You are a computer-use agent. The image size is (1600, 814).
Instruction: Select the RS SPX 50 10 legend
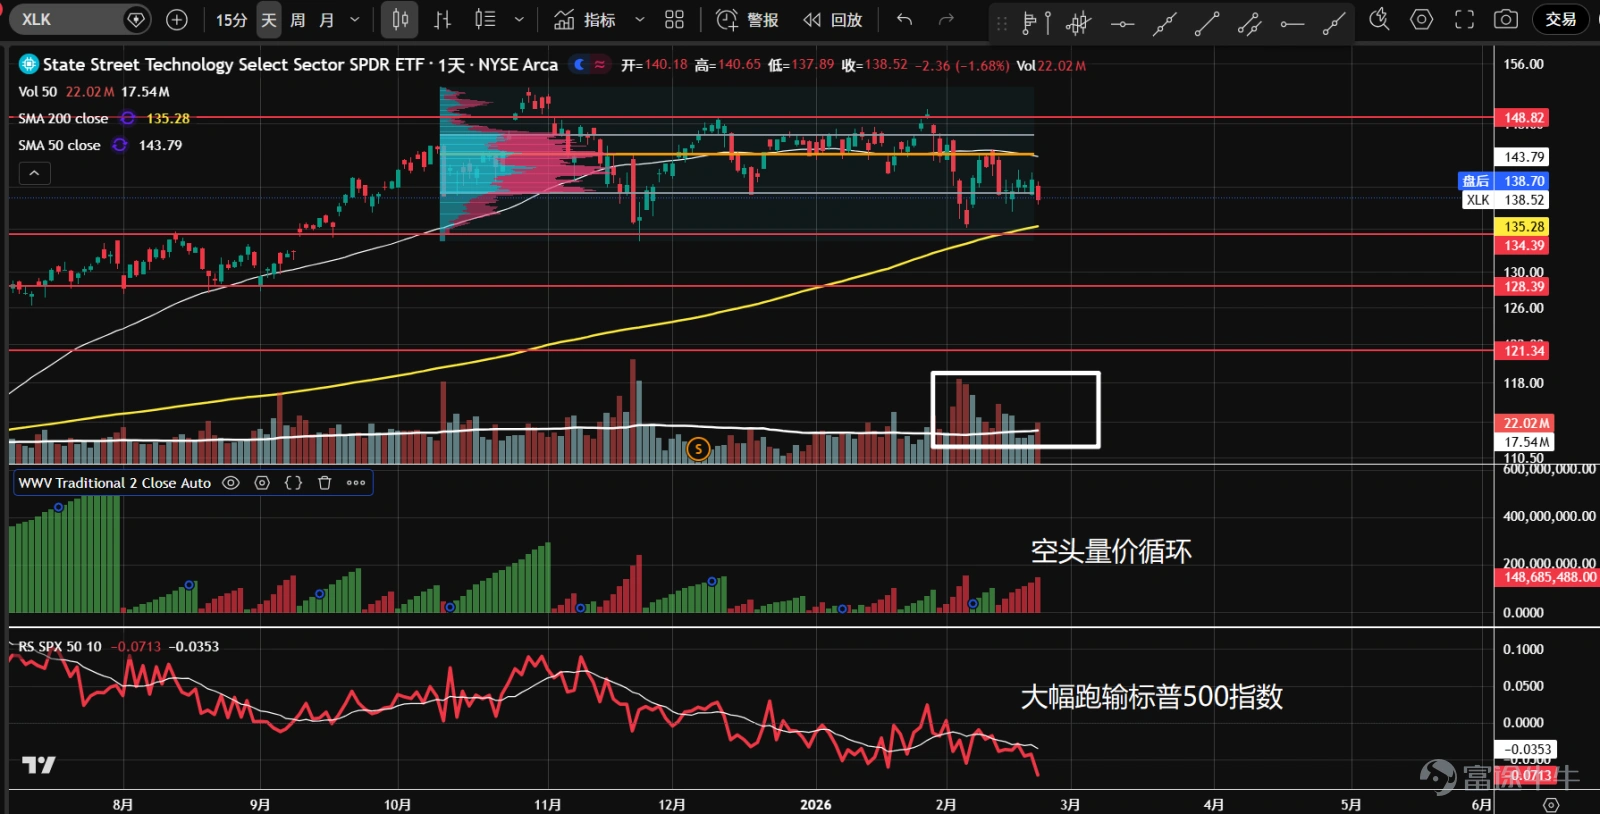click(60, 646)
